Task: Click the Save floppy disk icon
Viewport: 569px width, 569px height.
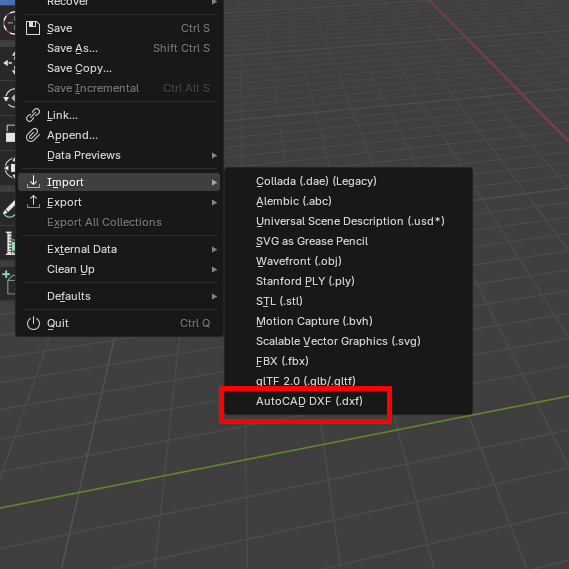Action: 33,28
